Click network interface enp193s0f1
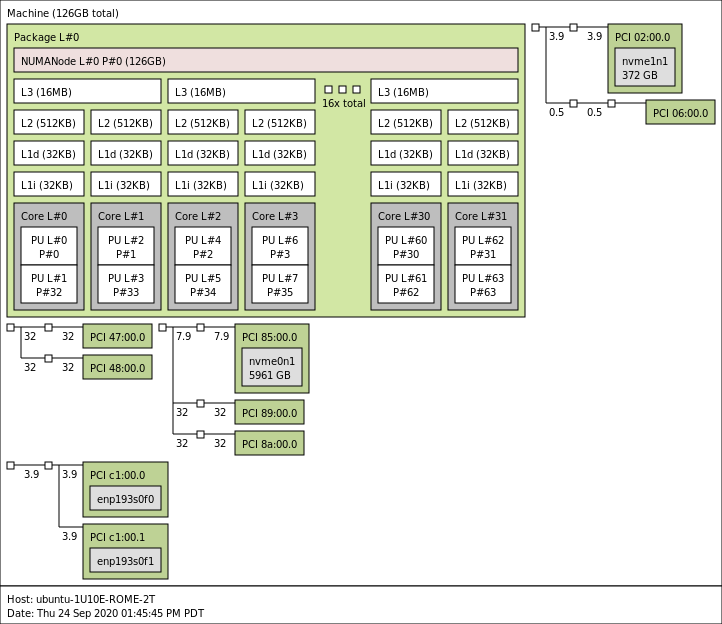 pos(125,561)
